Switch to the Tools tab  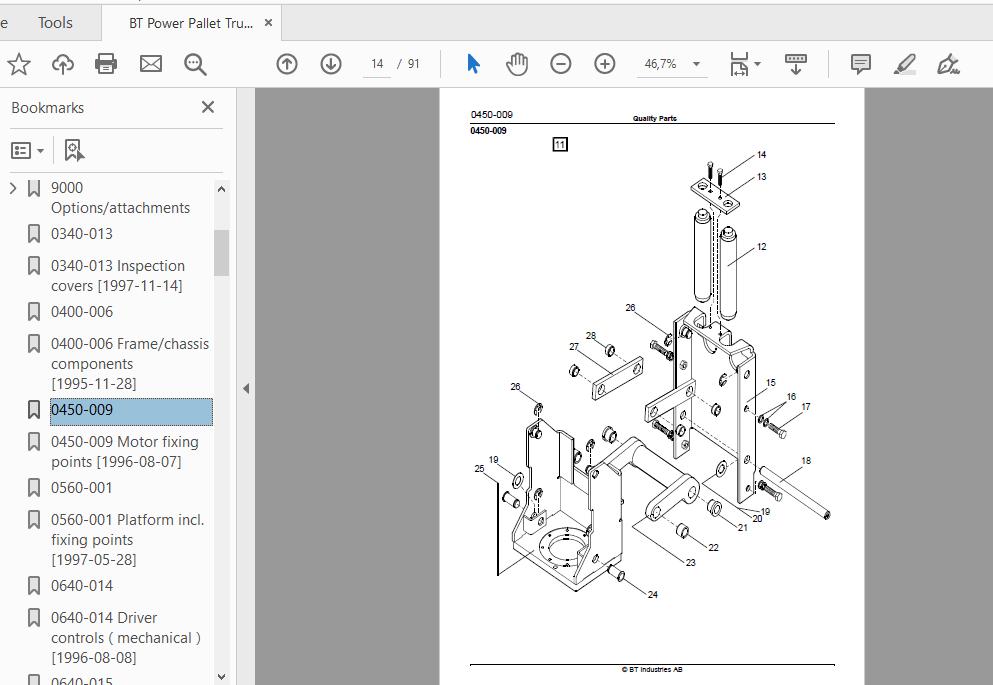click(55, 23)
